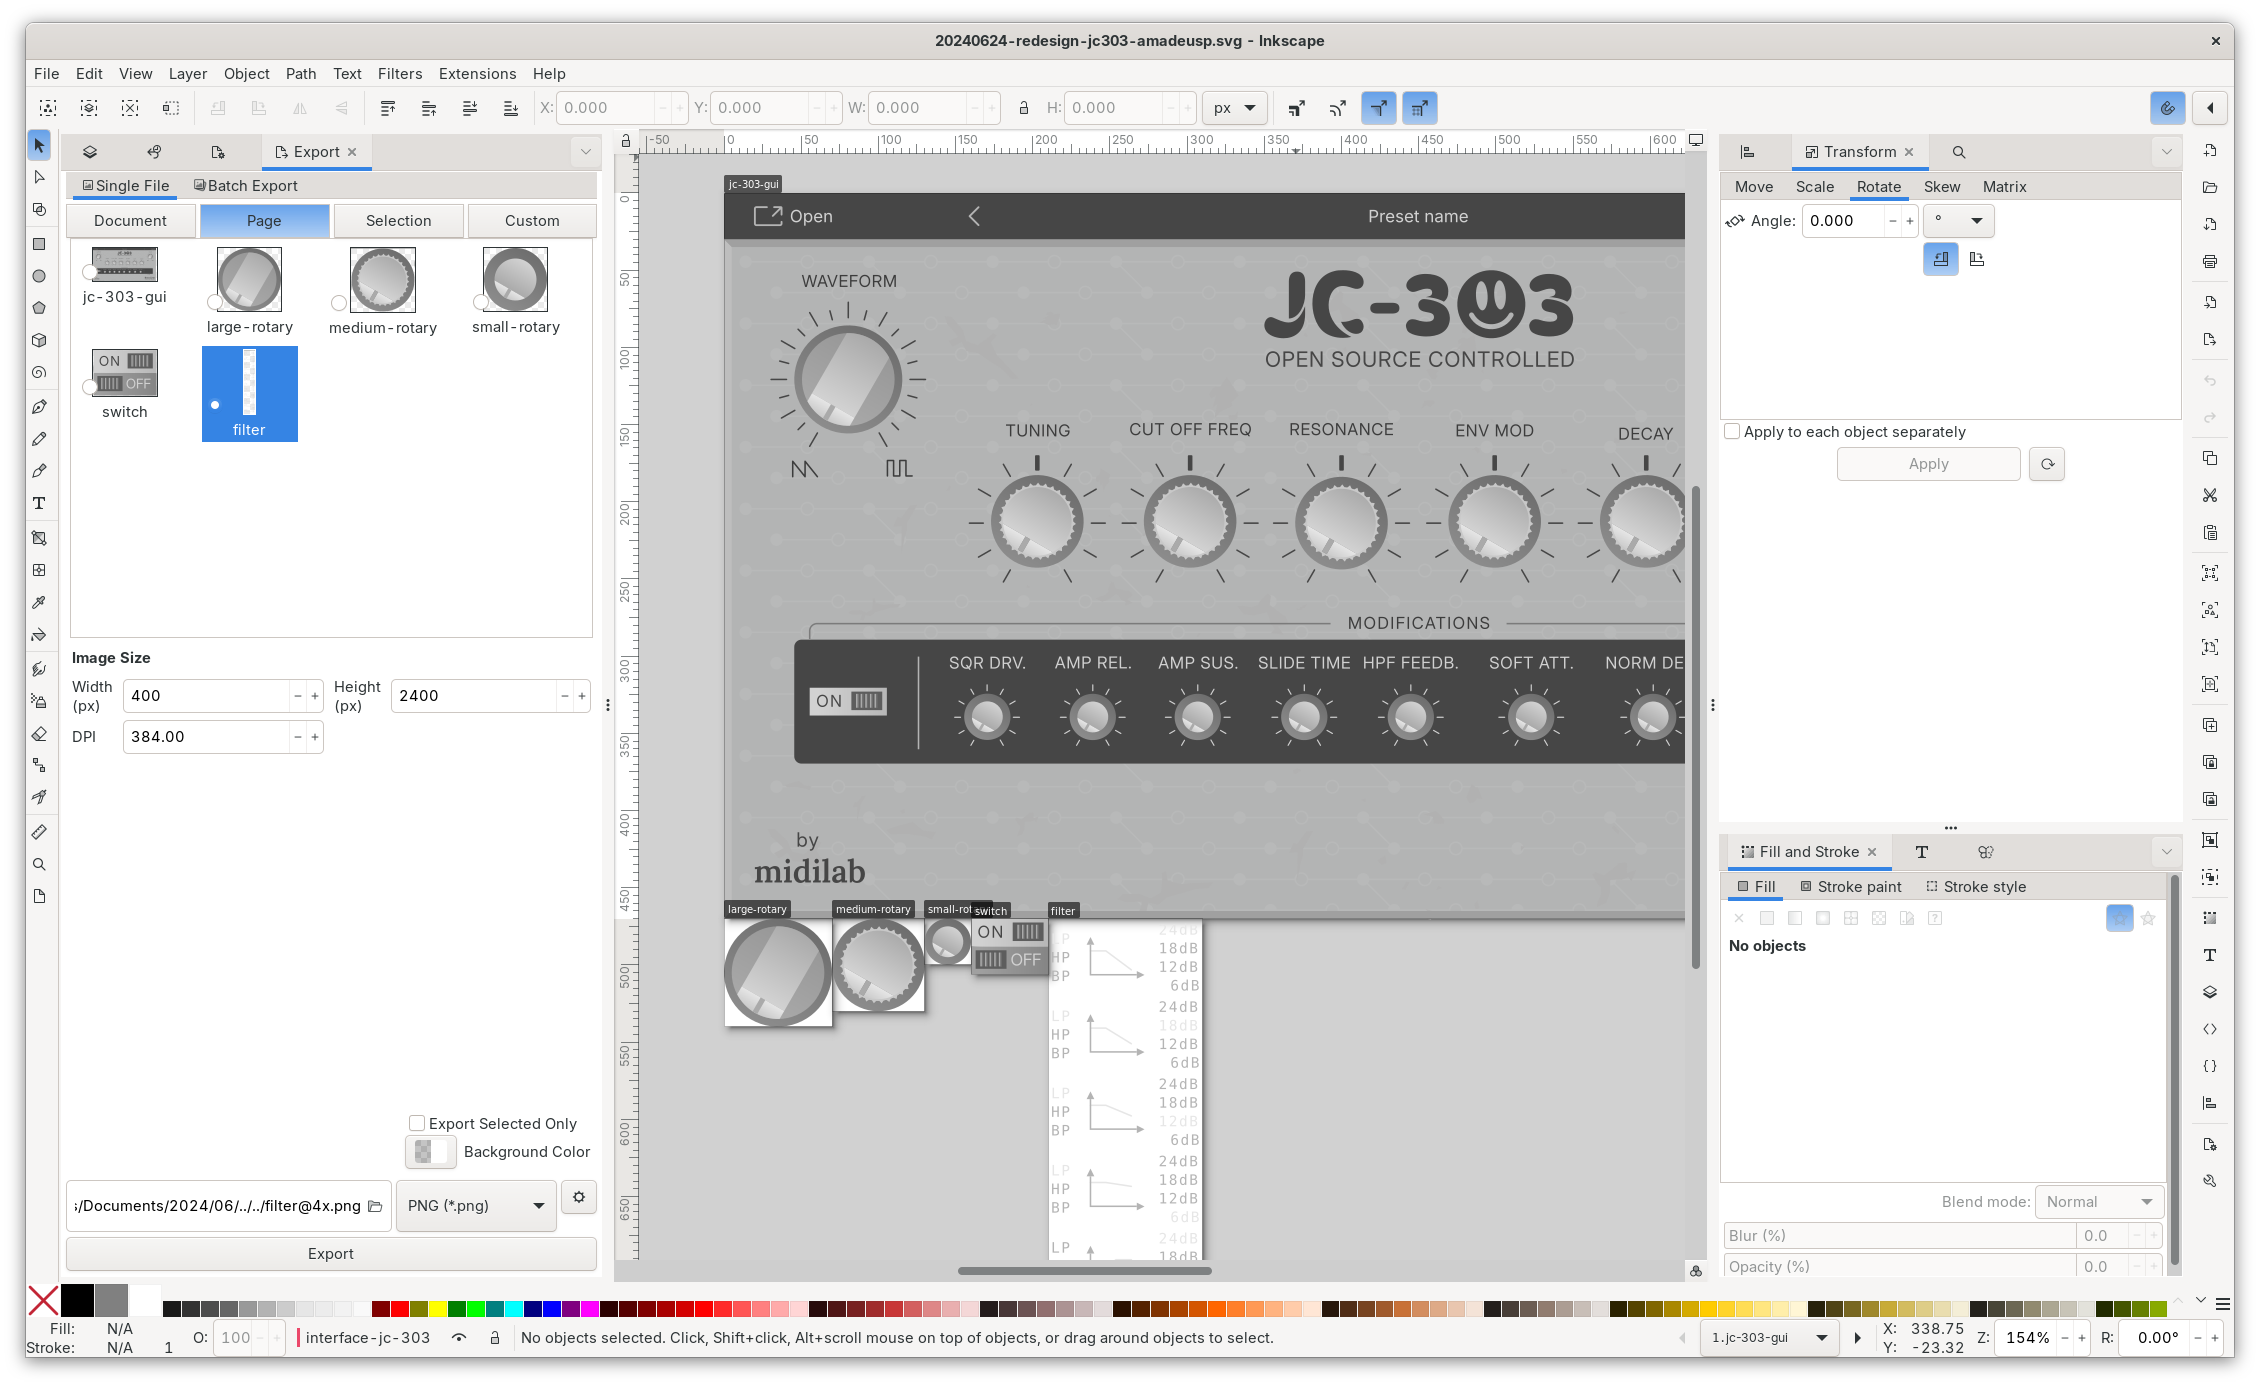Image resolution: width=2260 pixels, height=1386 pixels.
Task: Click the red swatch in the palette
Action: [399, 1309]
